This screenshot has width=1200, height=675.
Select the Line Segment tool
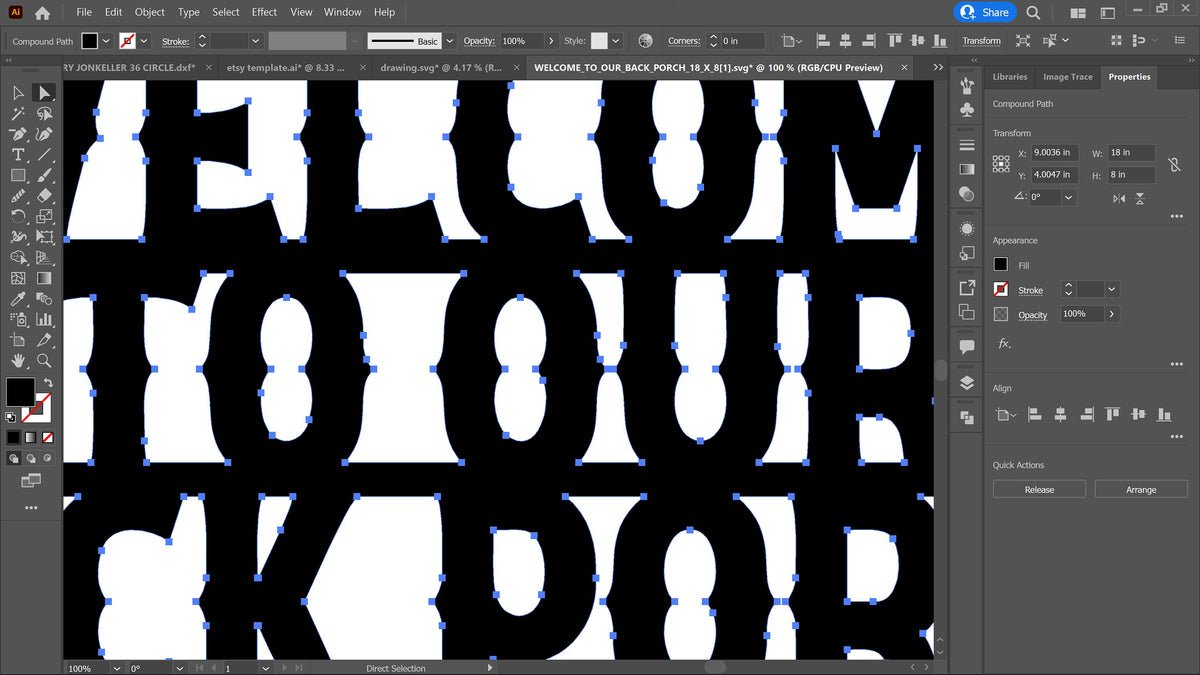44,155
